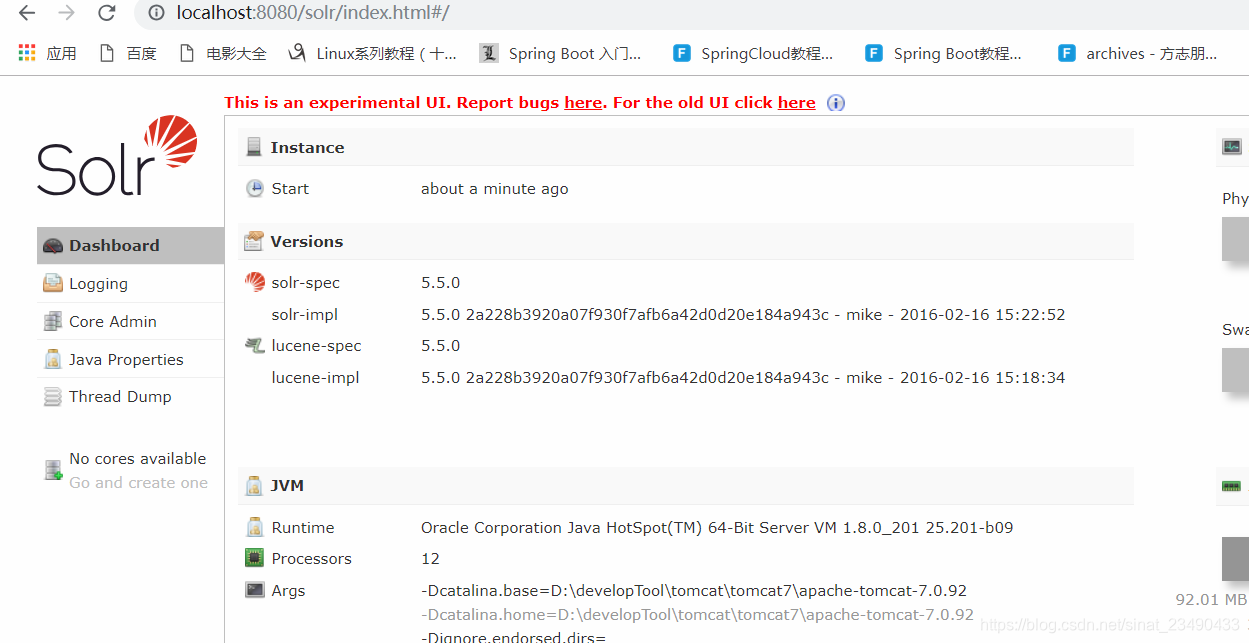Screen dimensions: 1249x643
Task: Open the Java Properties menu item
Action: coord(130,359)
